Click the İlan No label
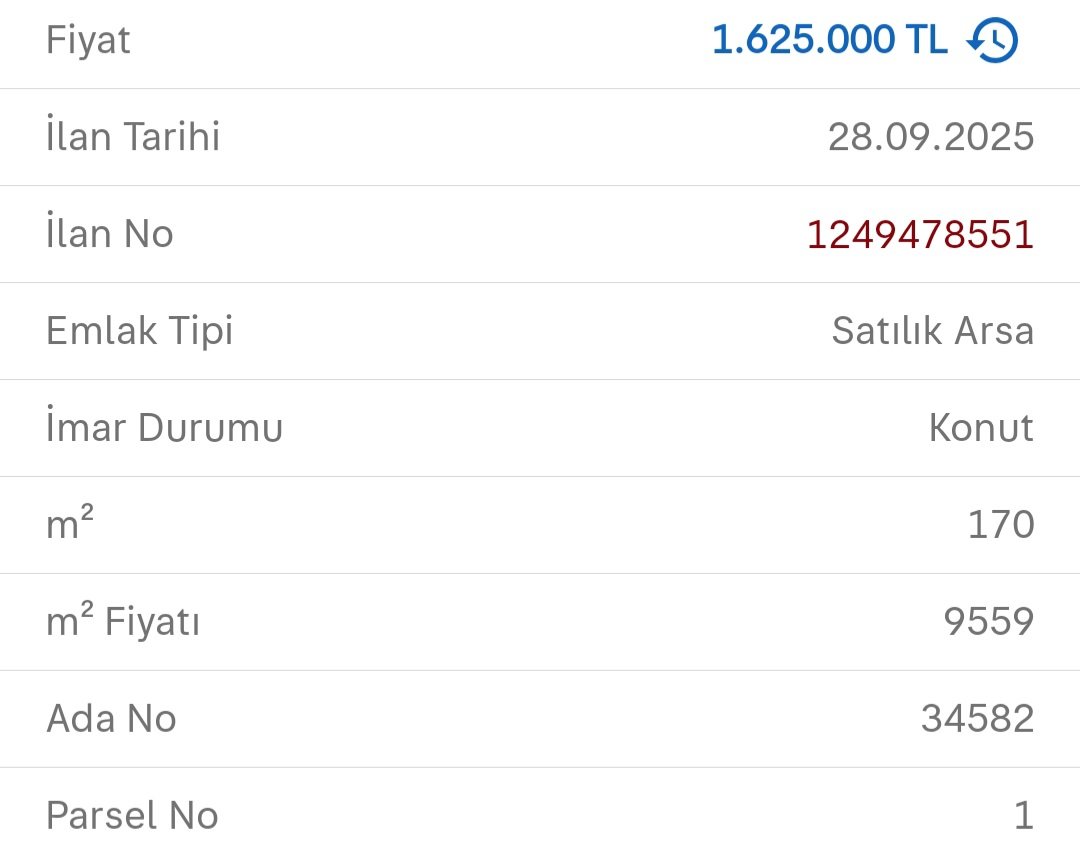Viewport: 1080px width, 860px height. coord(110,234)
